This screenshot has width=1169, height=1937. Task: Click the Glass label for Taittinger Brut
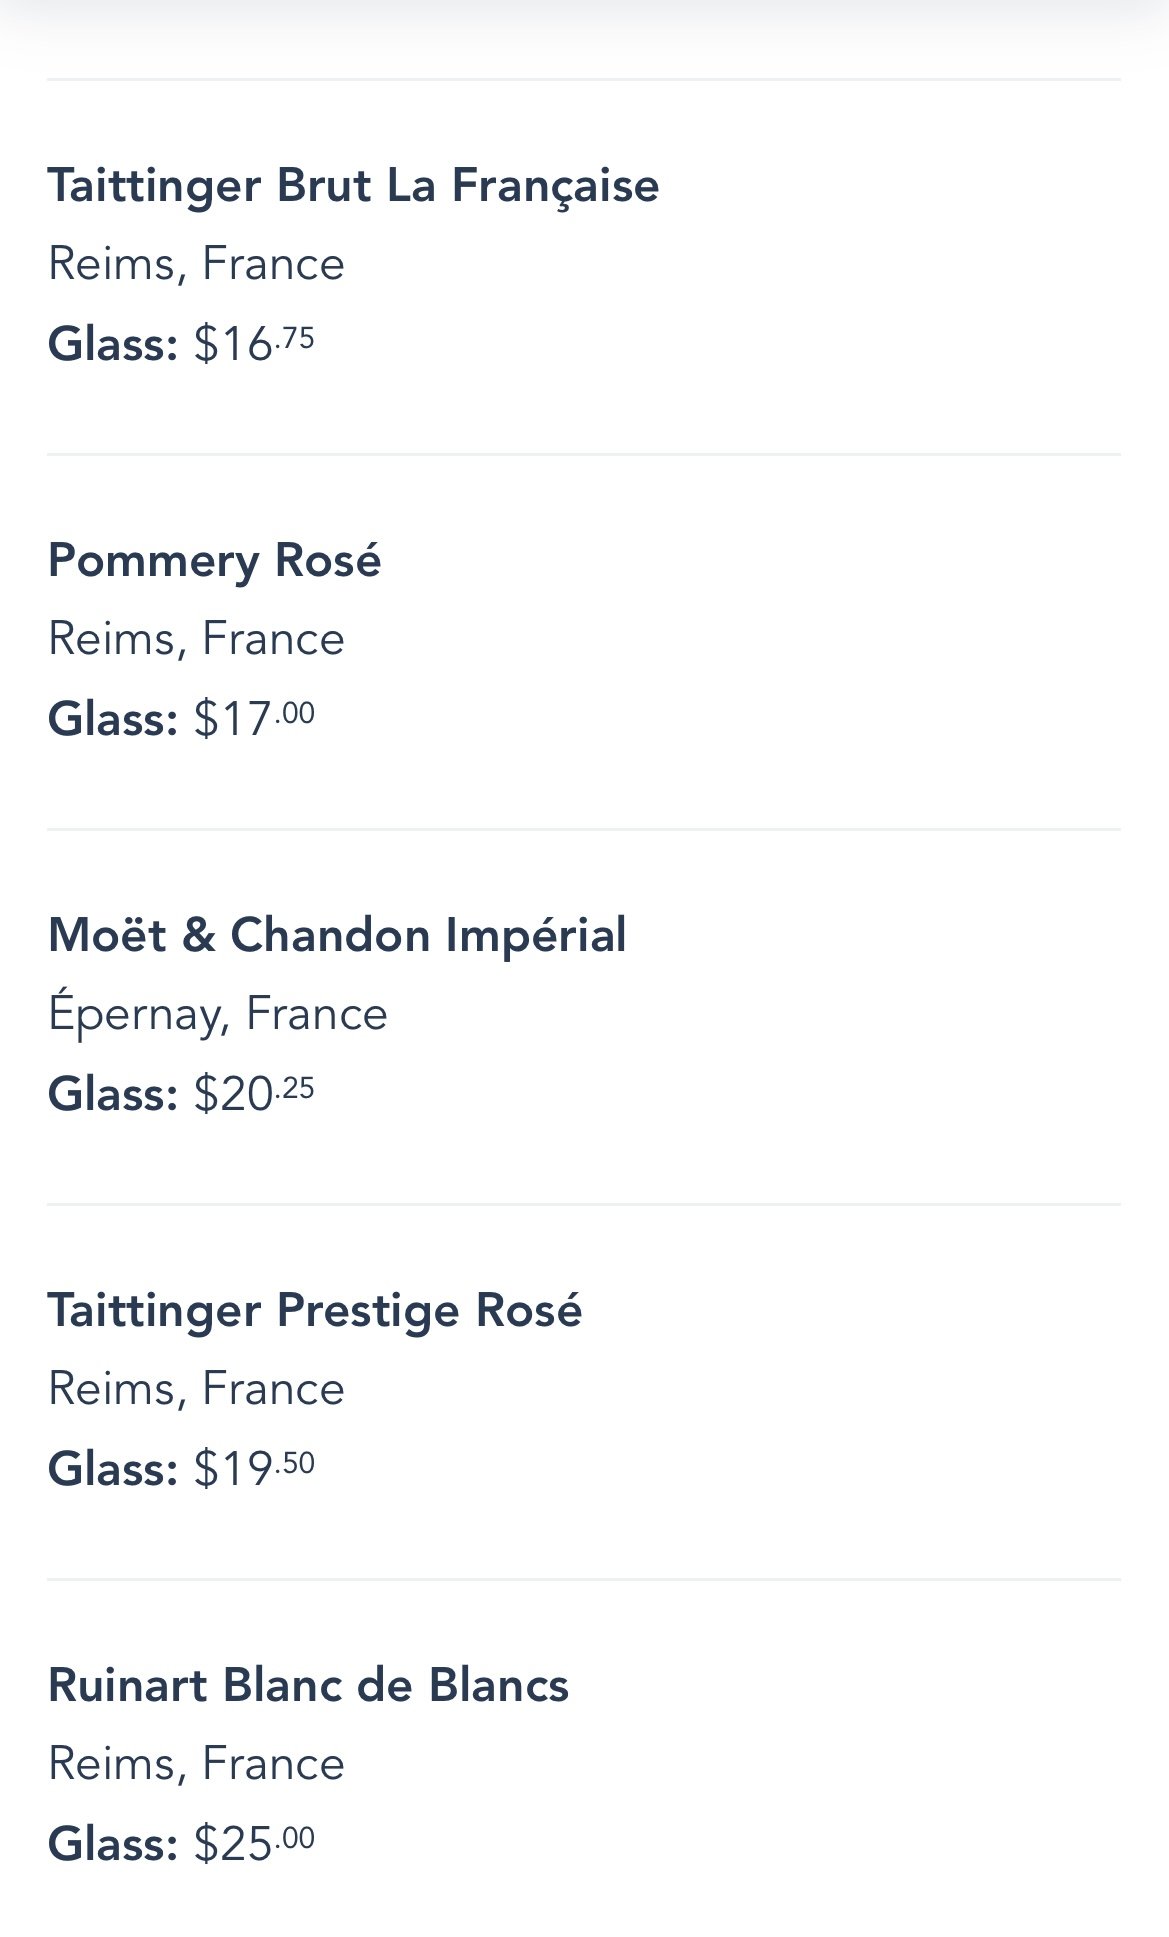tap(112, 344)
